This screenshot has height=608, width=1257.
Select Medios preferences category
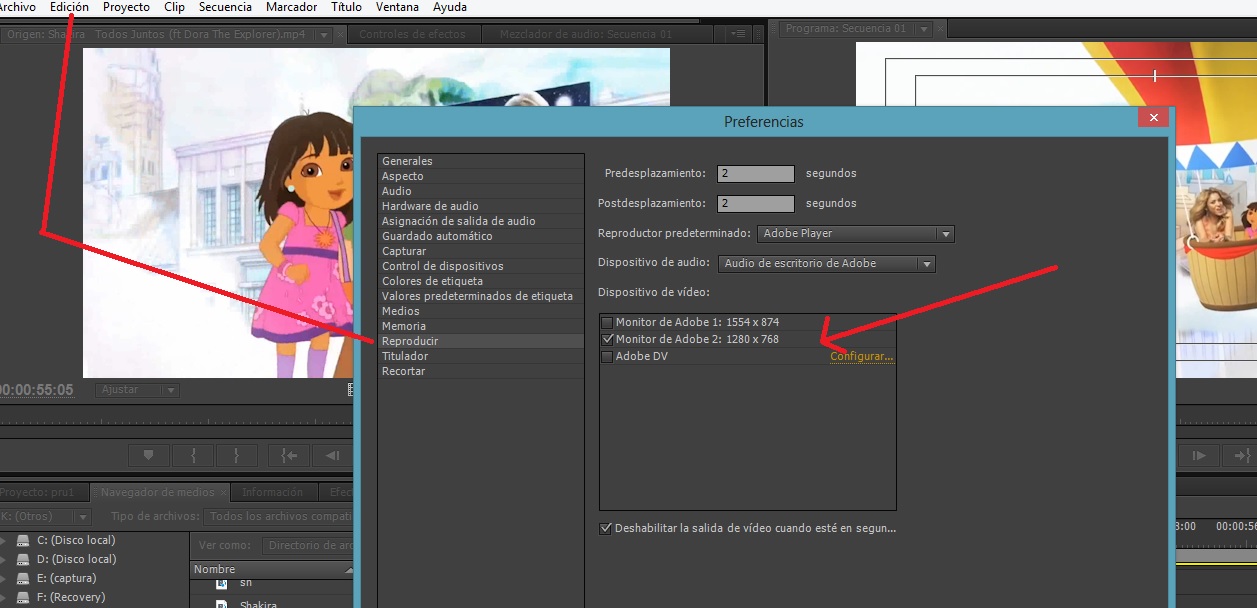tap(480, 311)
